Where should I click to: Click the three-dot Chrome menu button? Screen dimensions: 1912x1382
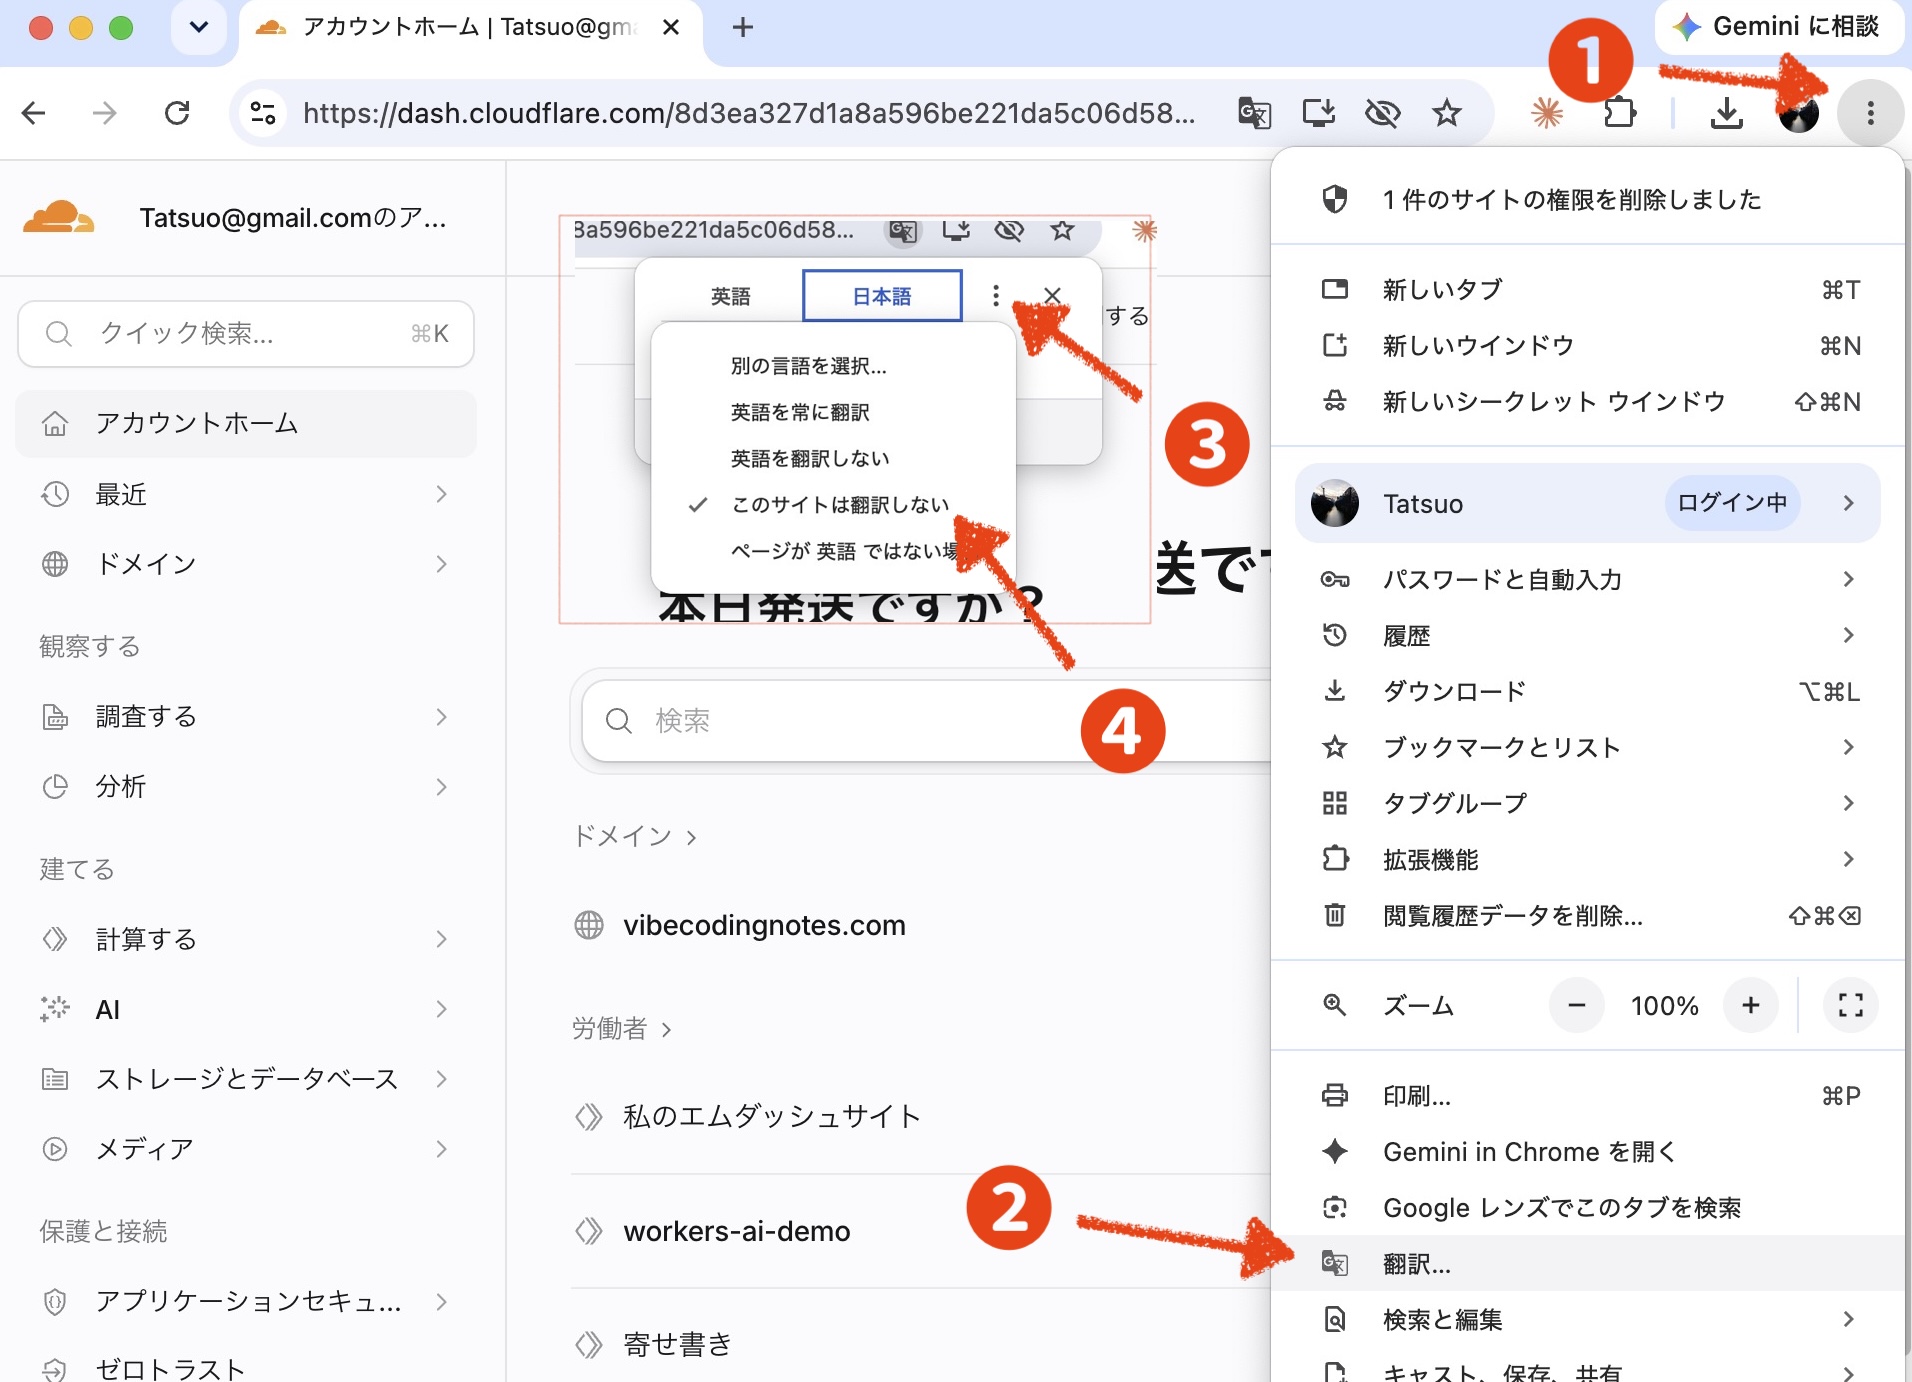1870,113
